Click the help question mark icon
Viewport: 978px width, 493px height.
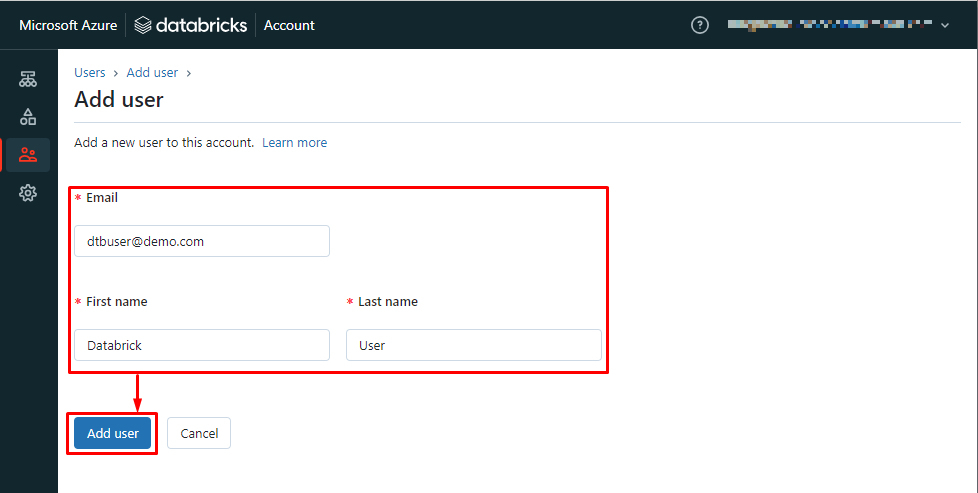click(x=700, y=26)
